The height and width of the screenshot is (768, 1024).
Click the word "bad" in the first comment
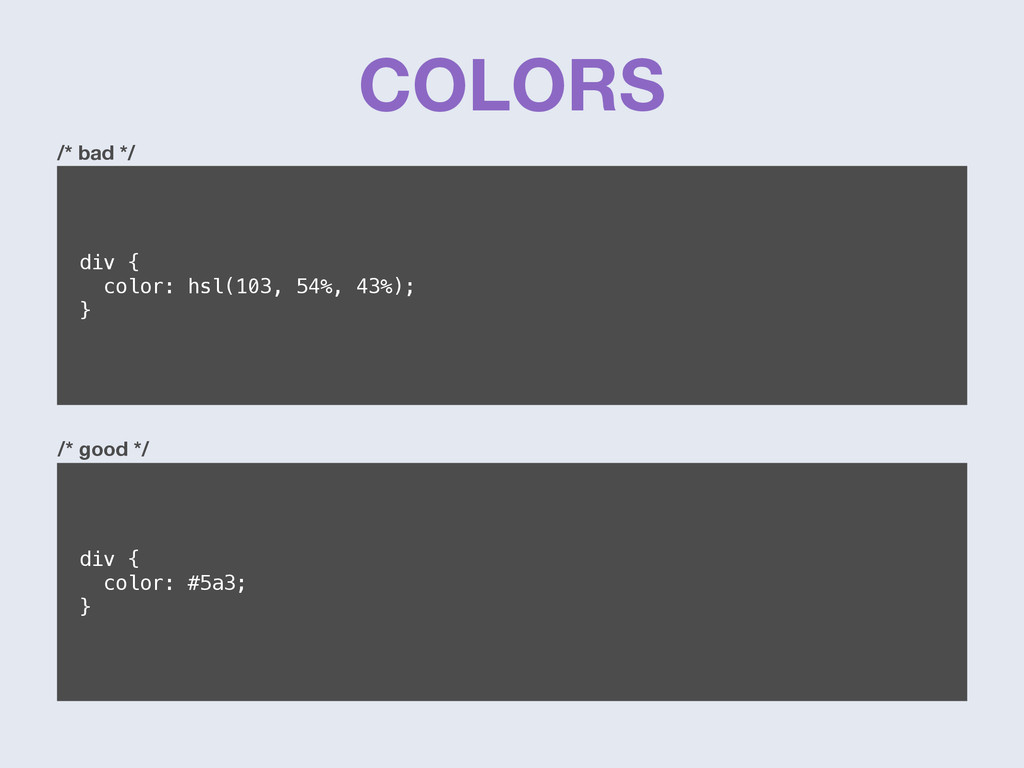(x=96, y=153)
